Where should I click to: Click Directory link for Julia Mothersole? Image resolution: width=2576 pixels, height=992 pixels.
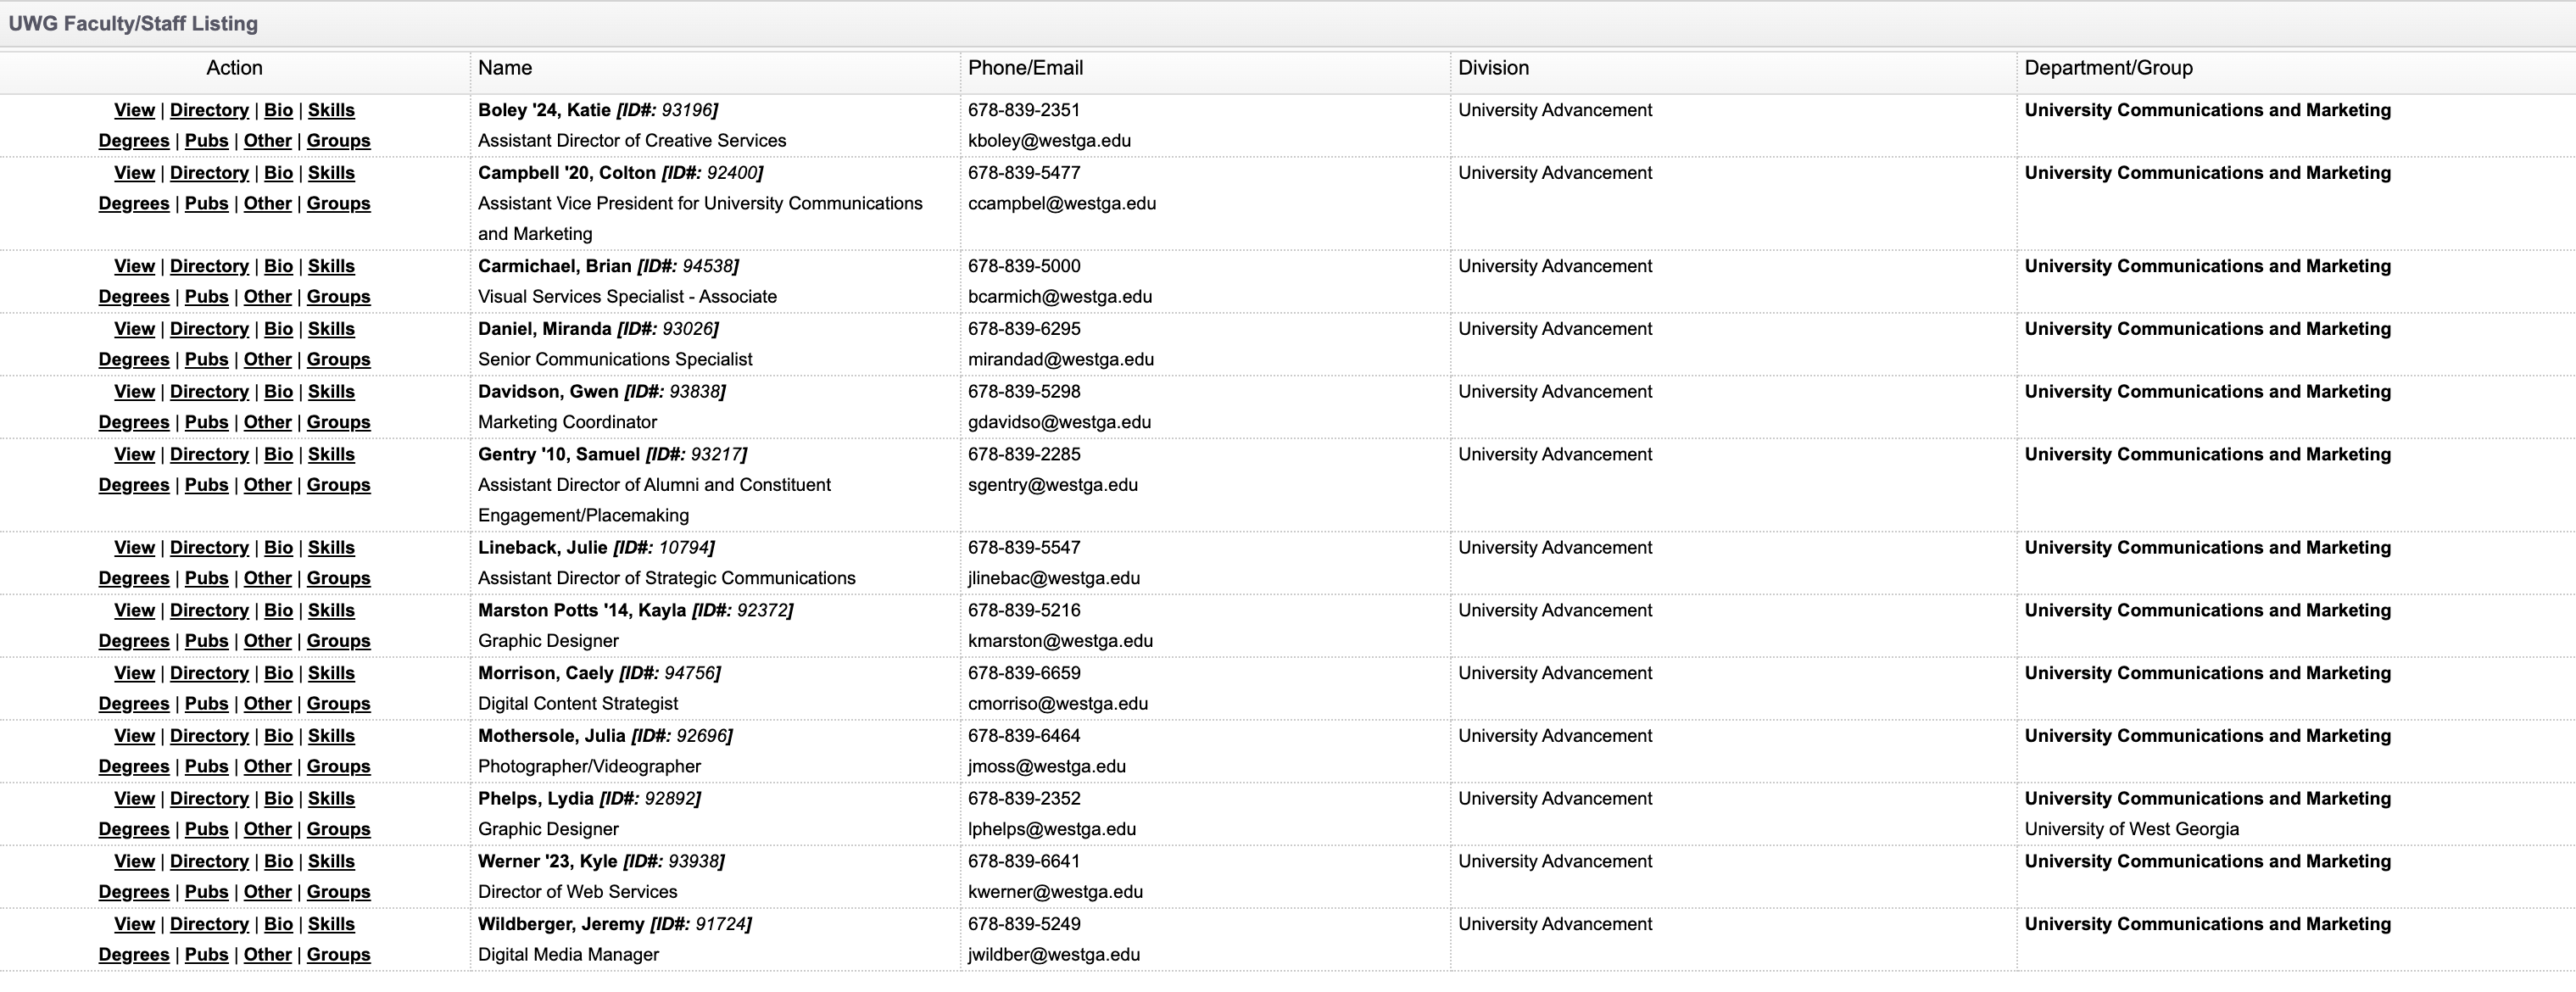point(209,736)
